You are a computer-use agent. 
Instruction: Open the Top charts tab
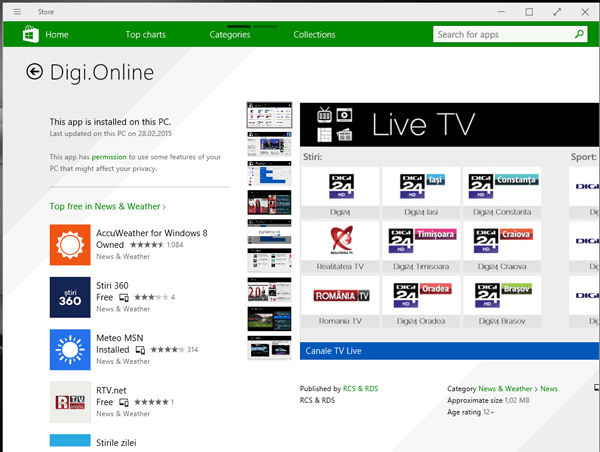[x=146, y=34]
